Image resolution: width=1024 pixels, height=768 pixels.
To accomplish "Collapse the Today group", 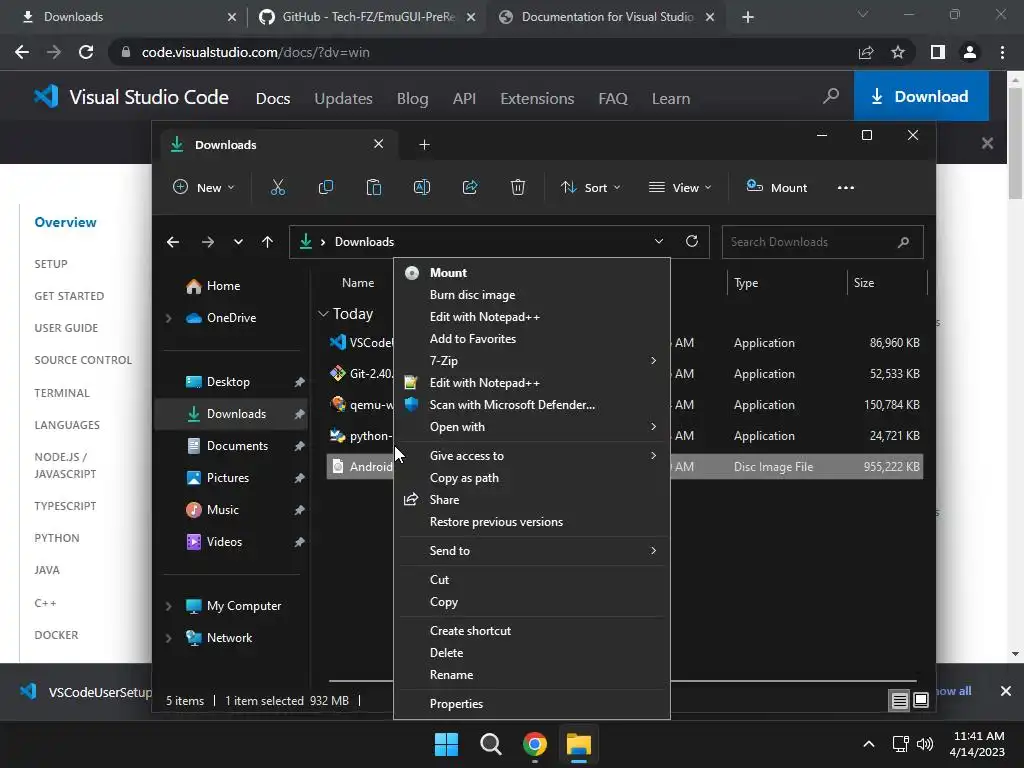I will pyautogui.click(x=323, y=314).
